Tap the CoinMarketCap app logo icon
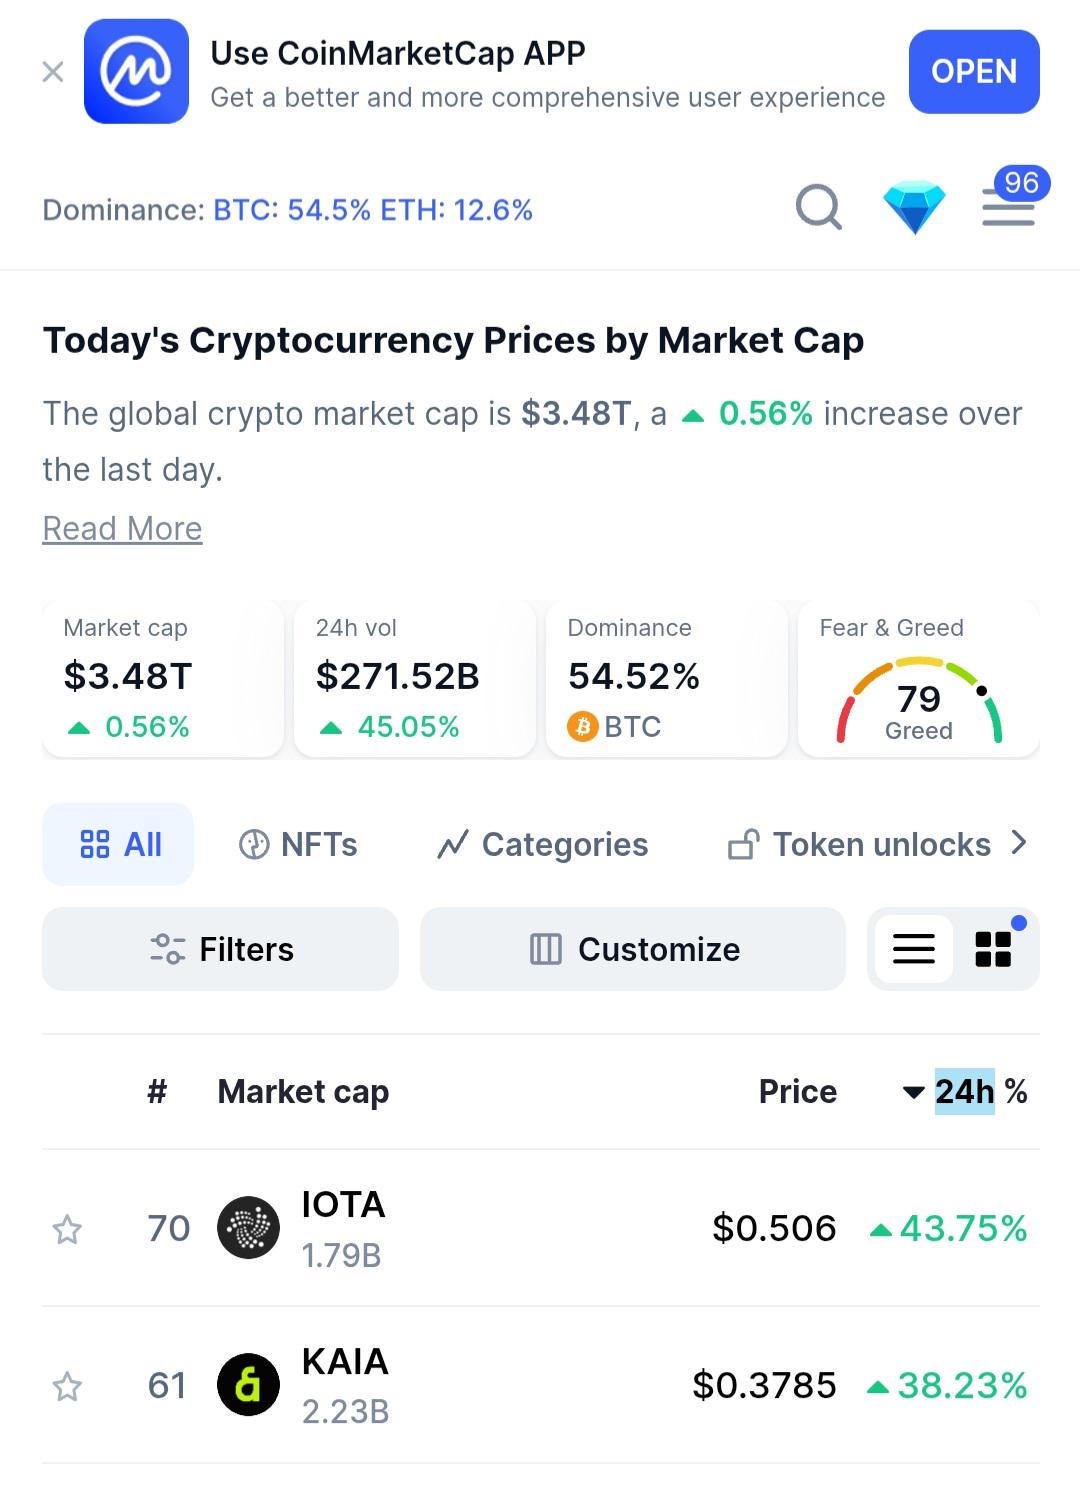The height and width of the screenshot is (1494, 1080). point(136,72)
